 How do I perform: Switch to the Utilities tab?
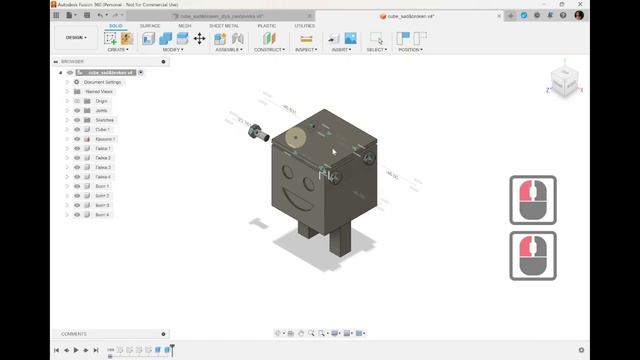pyautogui.click(x=304, y=26)
